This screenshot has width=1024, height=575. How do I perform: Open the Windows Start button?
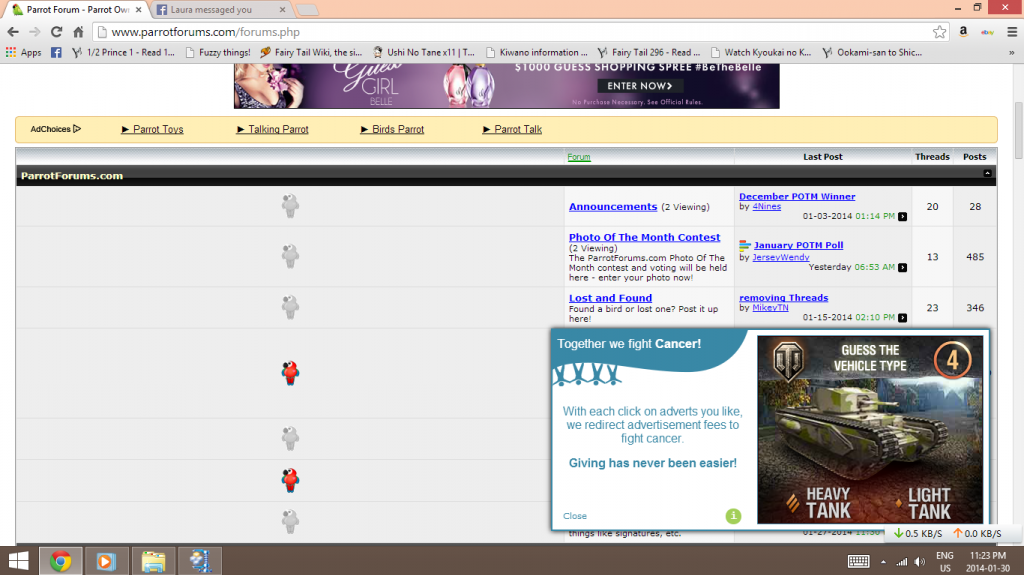[18, 561]
